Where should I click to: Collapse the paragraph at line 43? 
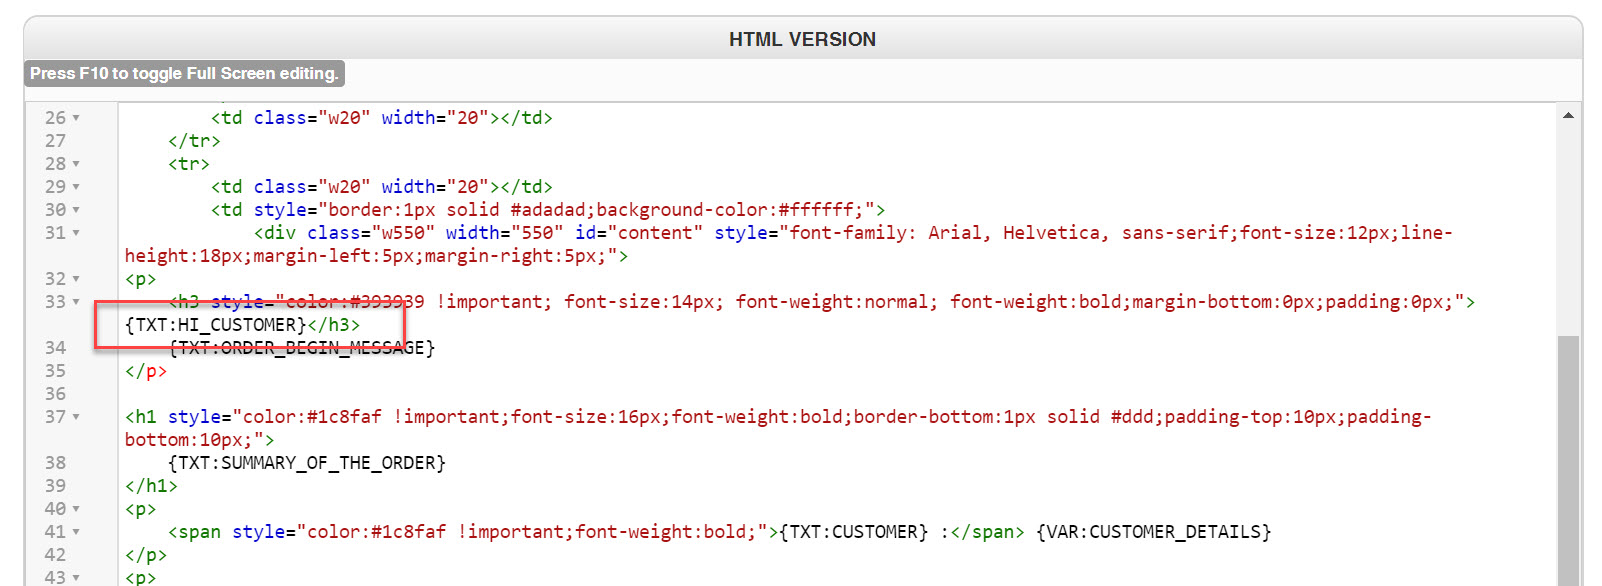[76, 578]
